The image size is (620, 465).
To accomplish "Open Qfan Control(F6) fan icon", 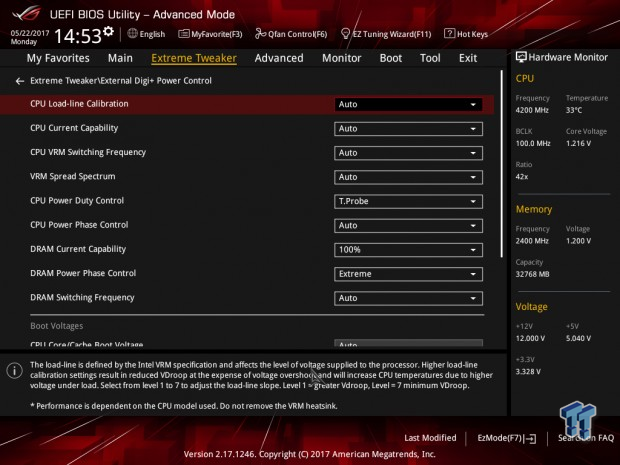I will (x=260, y=34).
